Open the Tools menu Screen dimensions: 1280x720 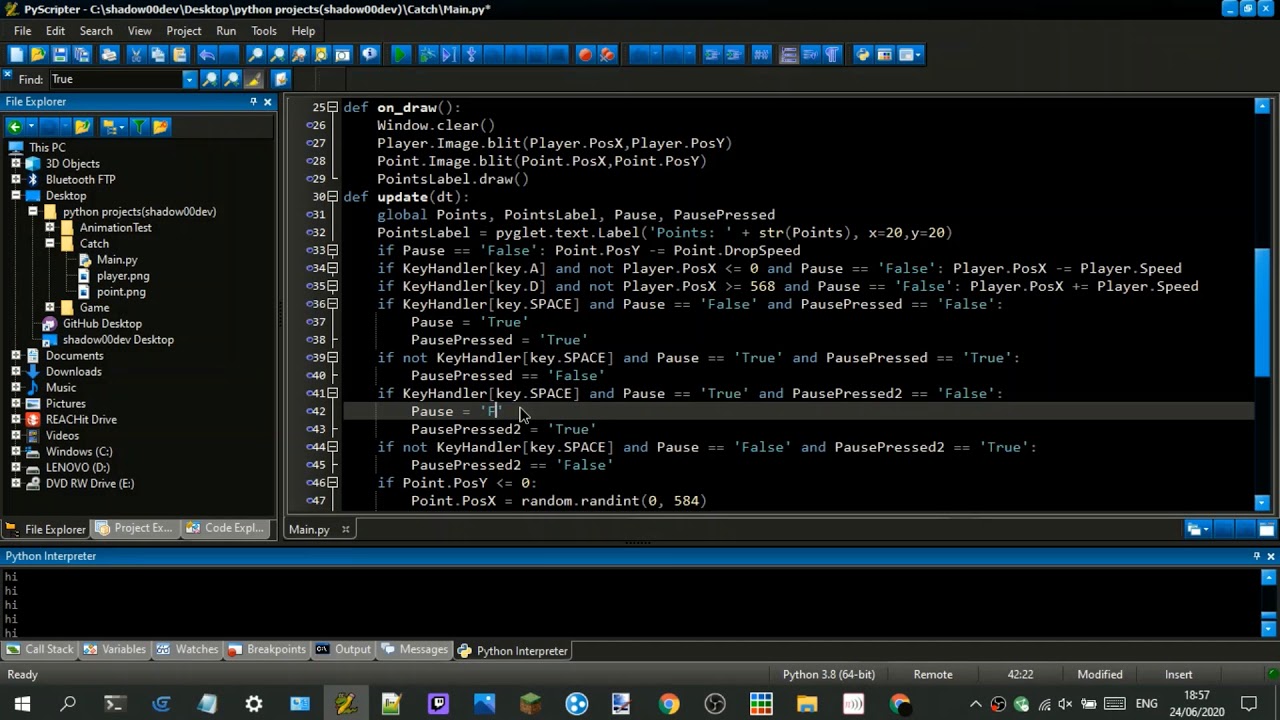click(264, 31)
